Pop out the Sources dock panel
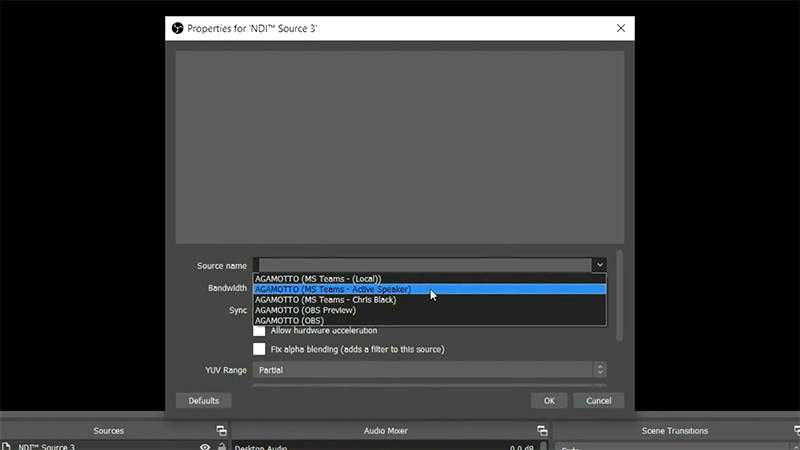Viewport: 800px width, 450px height. coord(221,431)
